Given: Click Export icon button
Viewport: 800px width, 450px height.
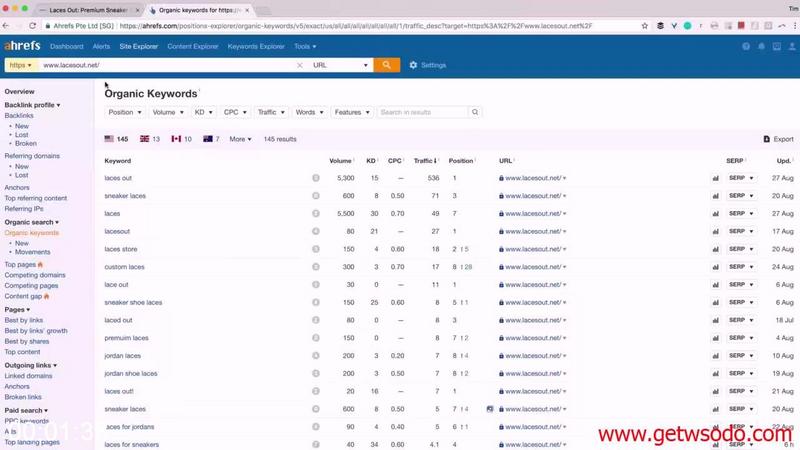Looking at the screenshot, I should coord(778,139).
